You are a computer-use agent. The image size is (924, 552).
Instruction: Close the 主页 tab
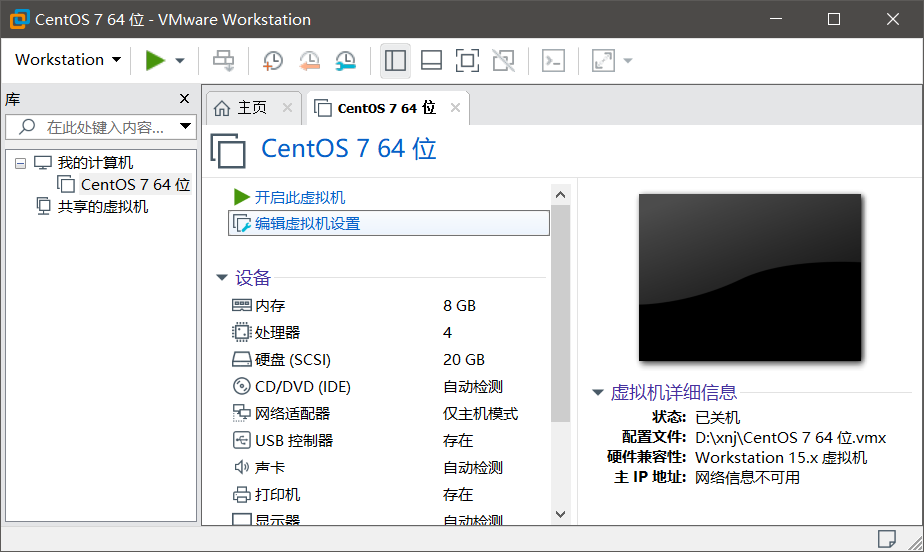coord(287,108)
